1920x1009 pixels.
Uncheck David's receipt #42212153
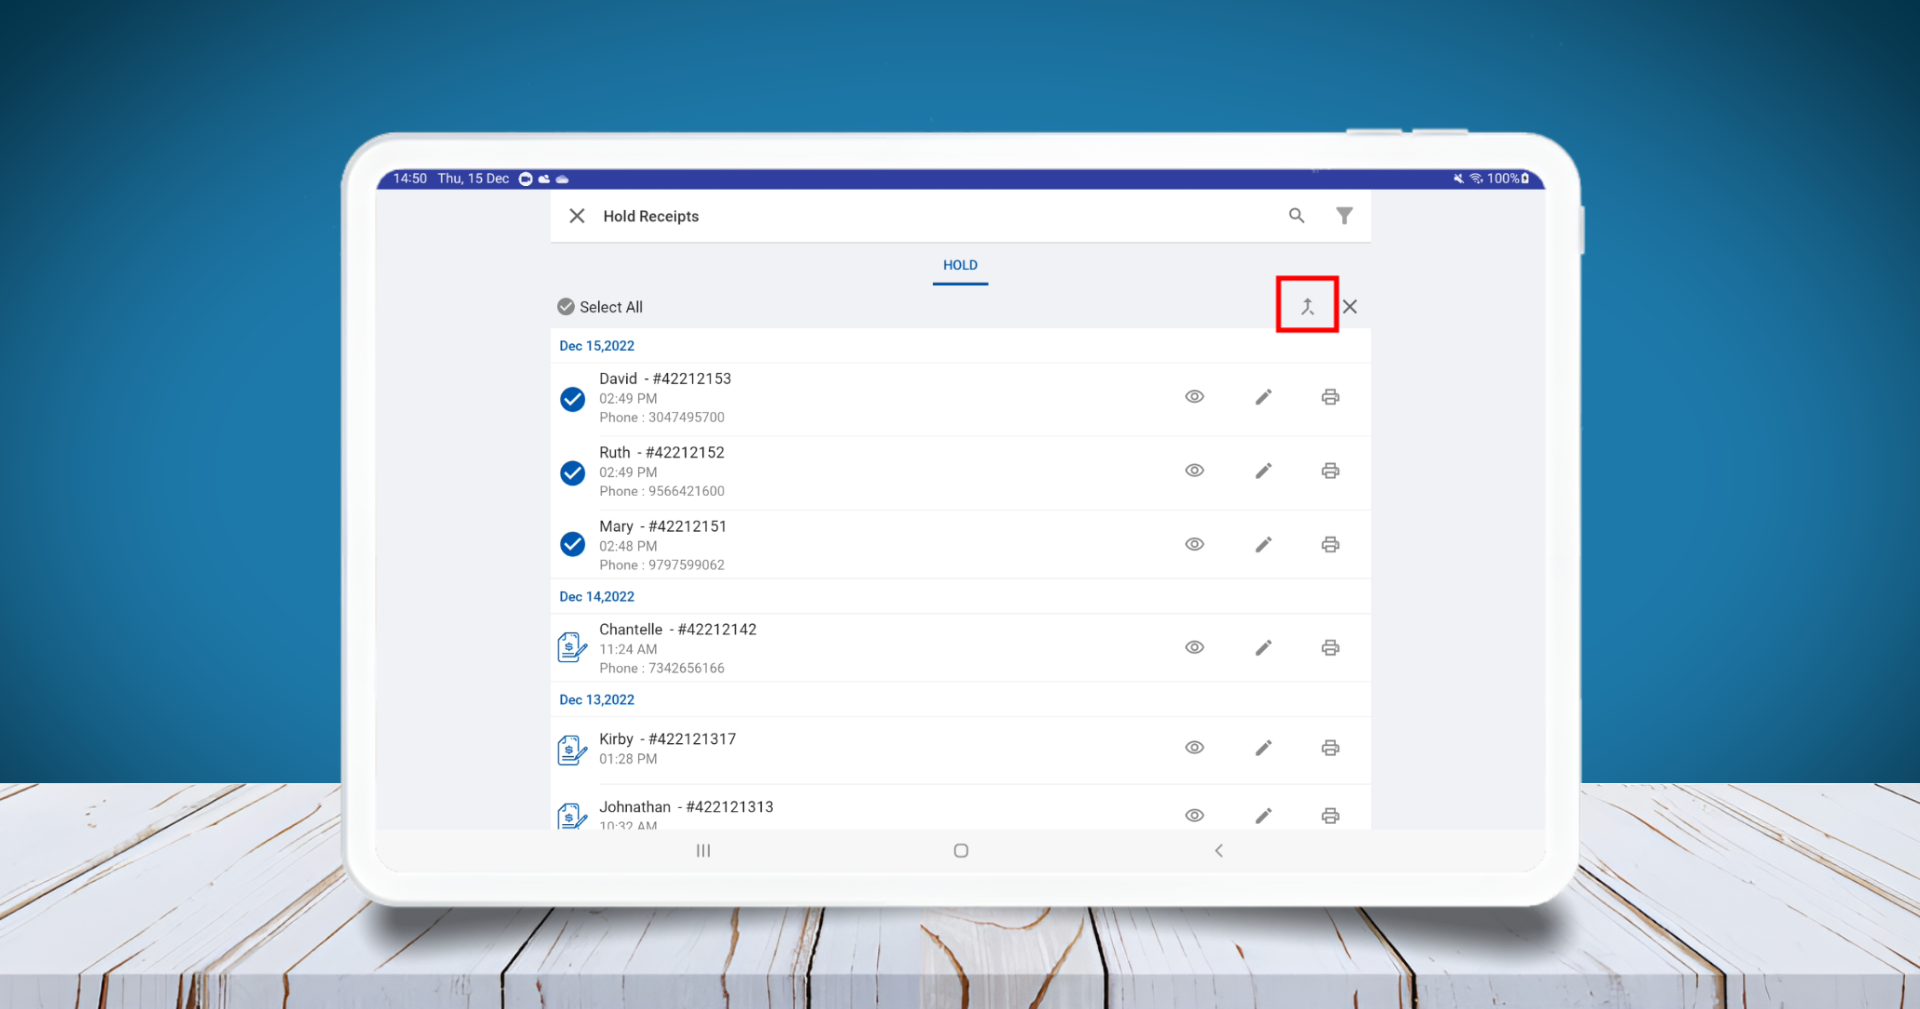tap(572, 399)
